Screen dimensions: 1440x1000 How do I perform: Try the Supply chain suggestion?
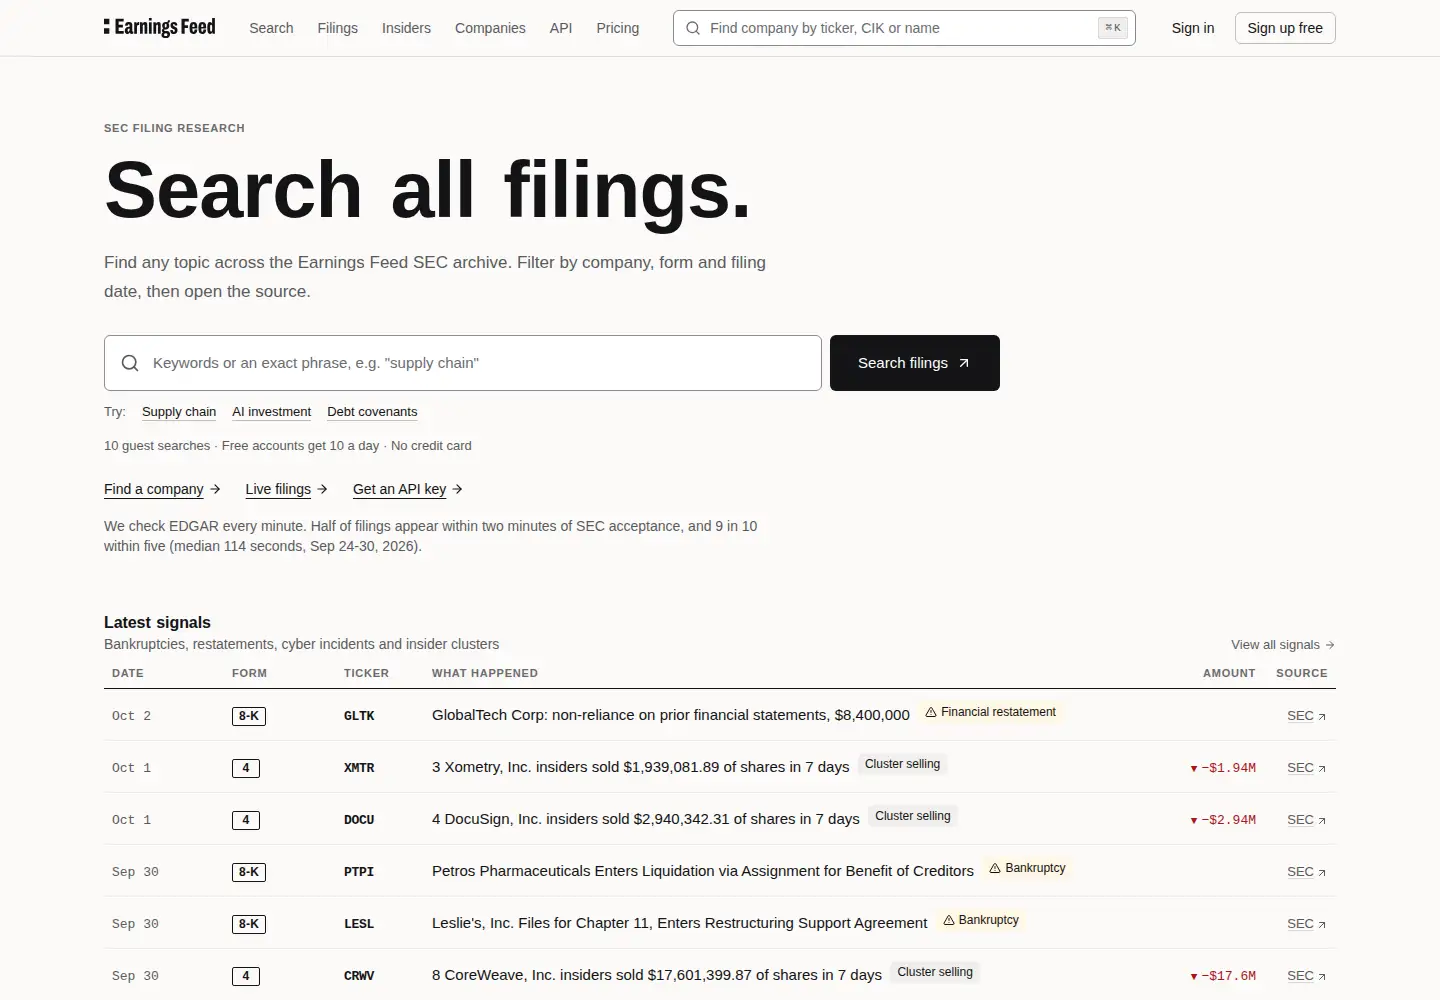(x=179, y=412)
